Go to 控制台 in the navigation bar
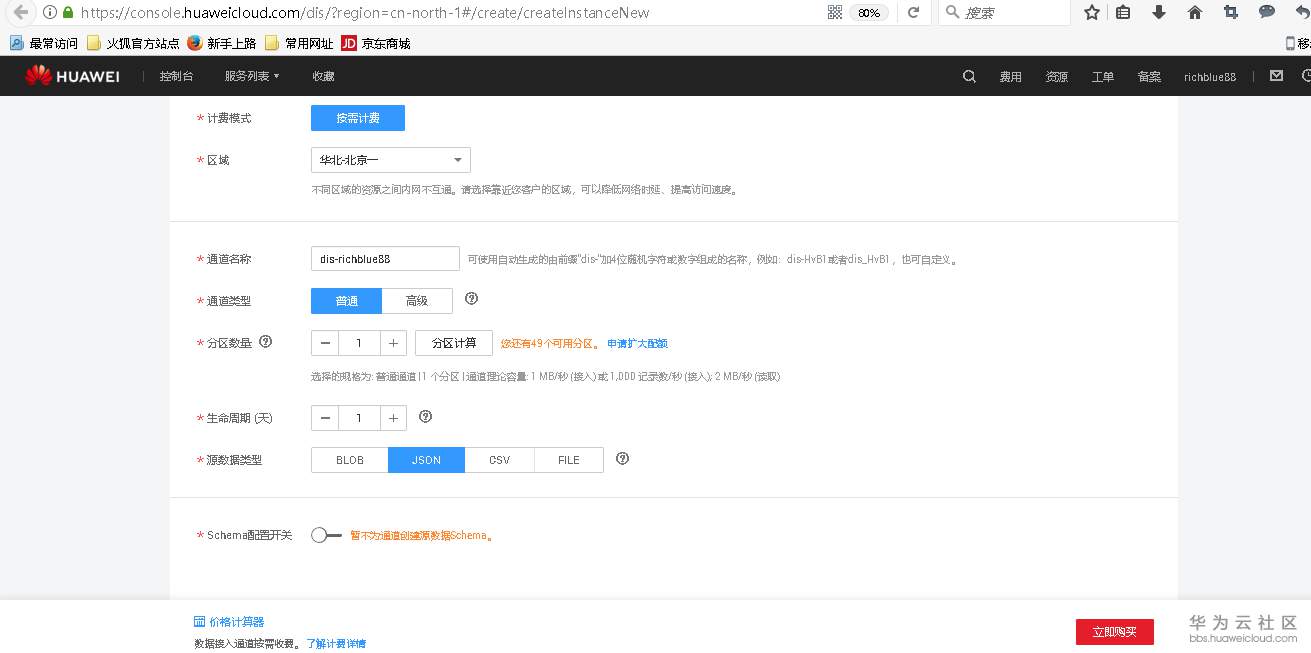Viewport: 1311px width, 653px height. tap(177, 75)
